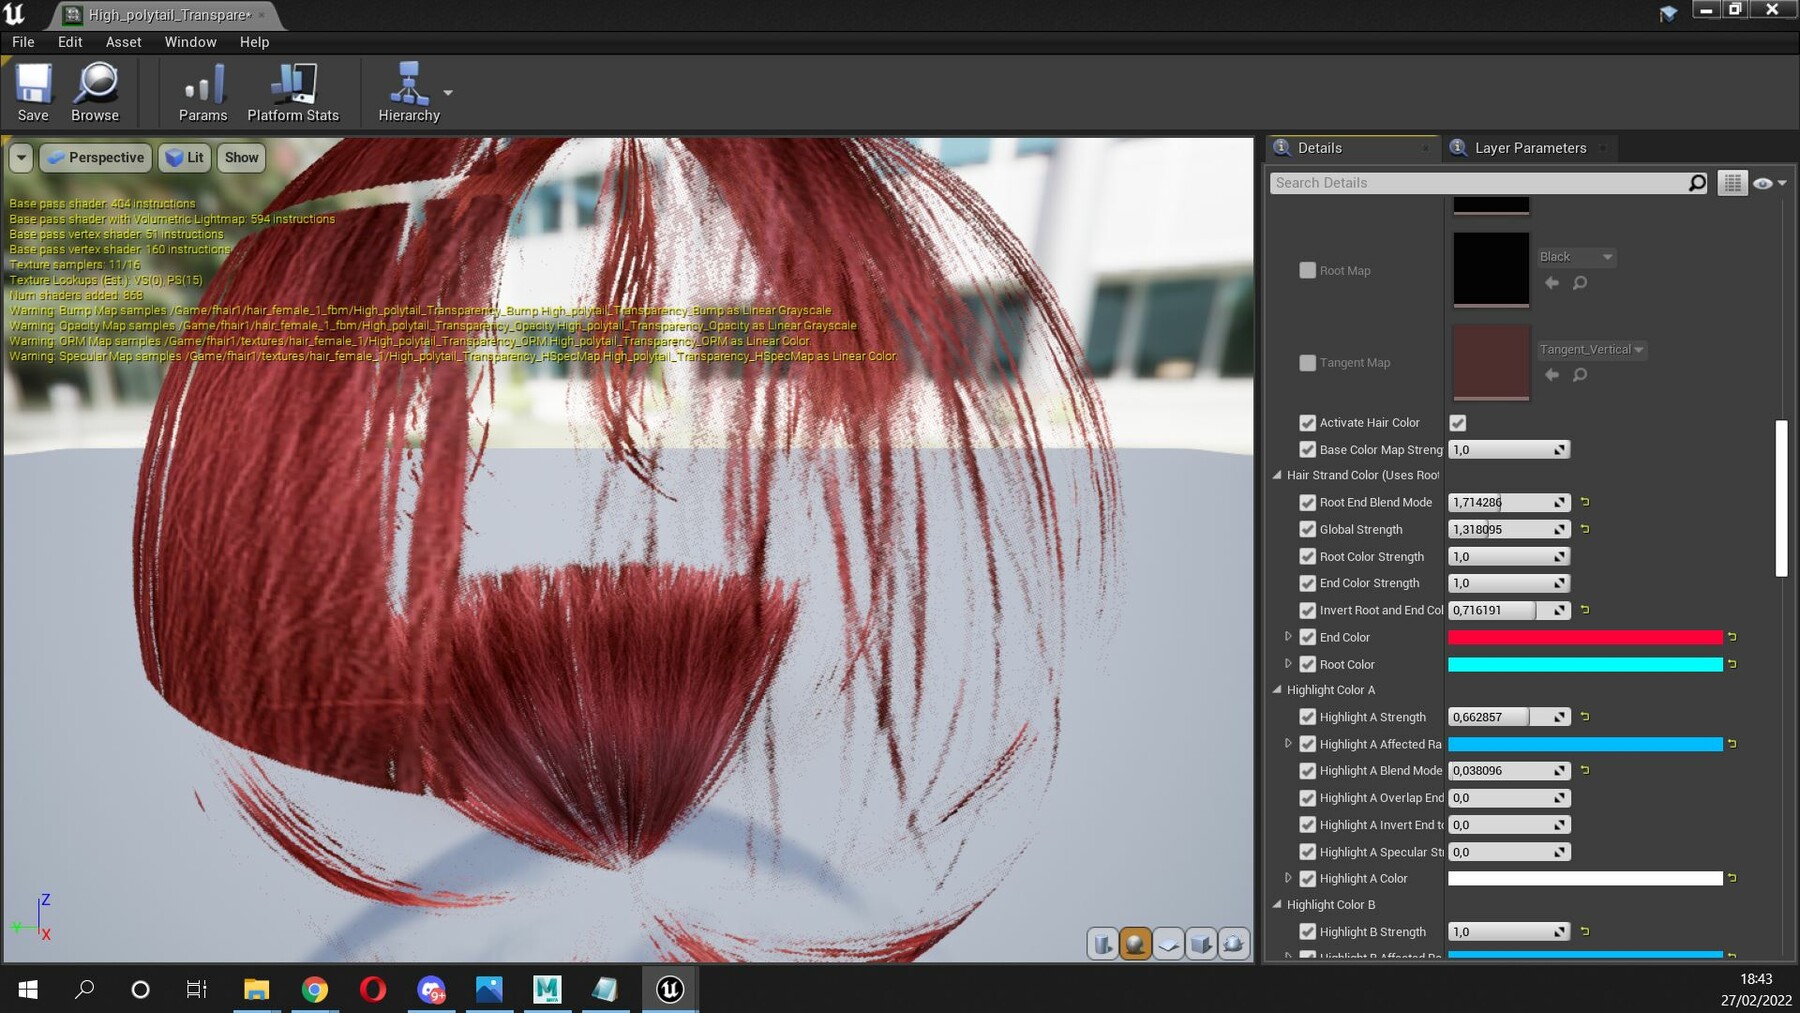Toggle Global Strength override checkbox
The height and width of the screenshot is (1013, 1800).
[x=1307, y=530]
